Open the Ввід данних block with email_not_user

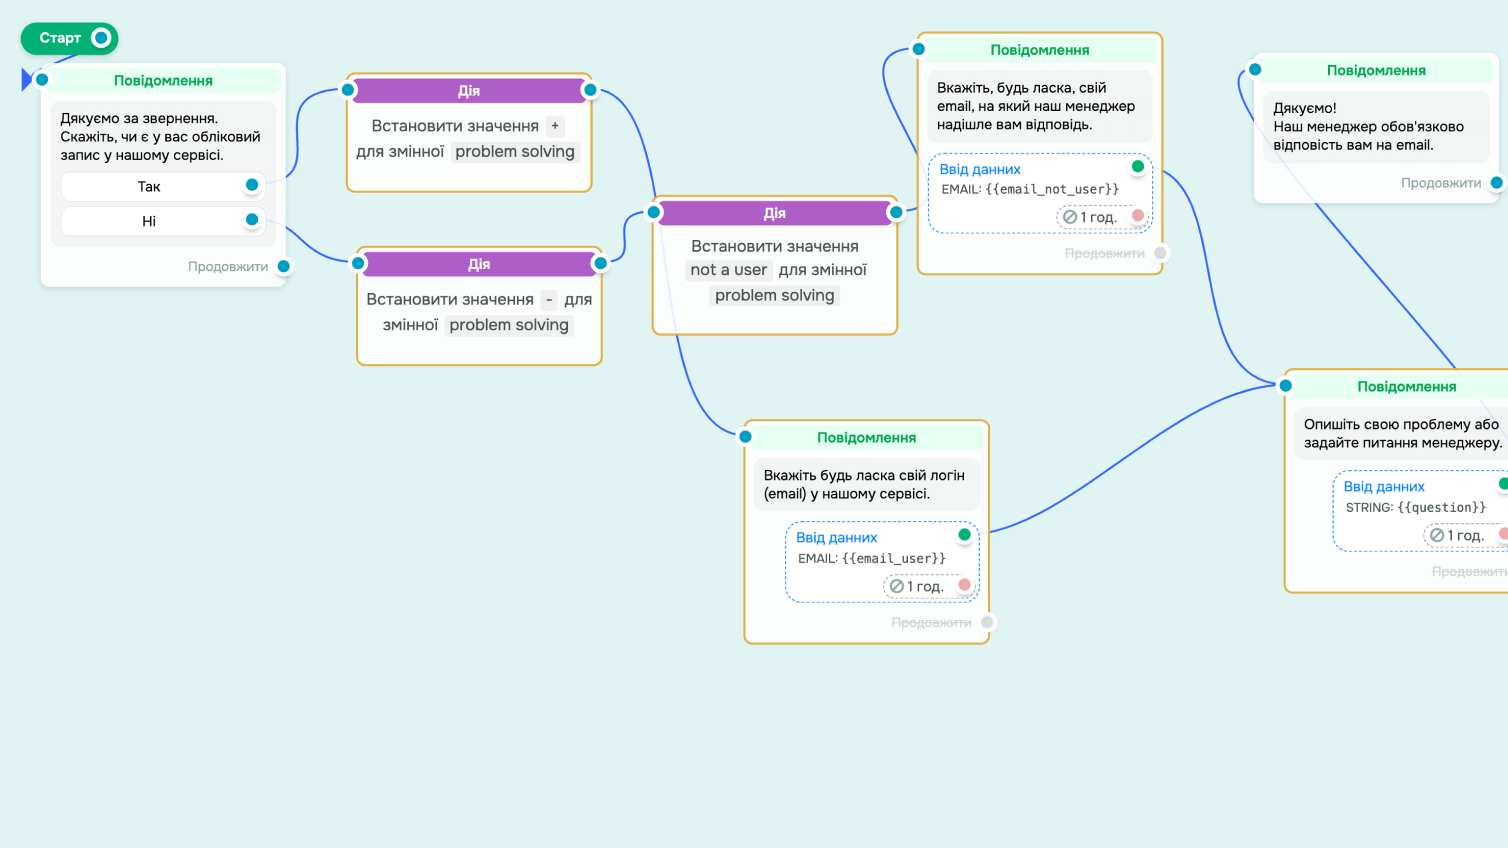[1040, 193]
